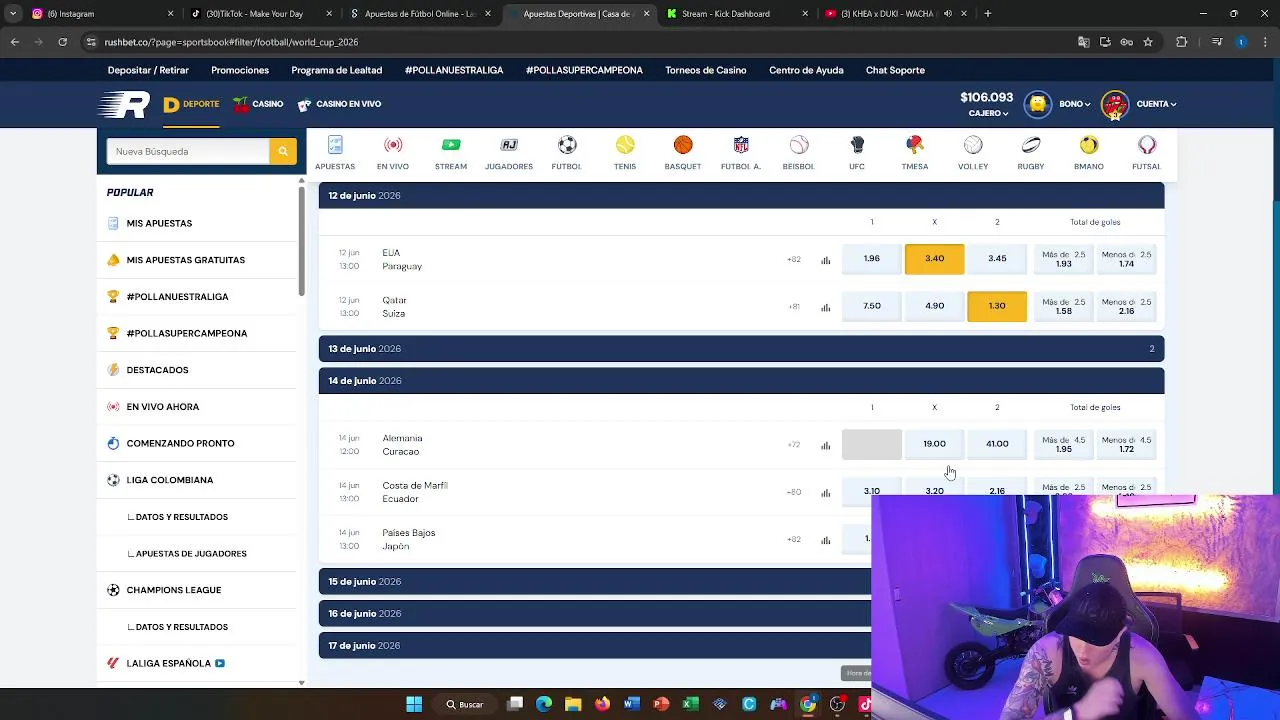Open Centro de Ayuda menu item
Screen dimensions: 1280x720
806,70
